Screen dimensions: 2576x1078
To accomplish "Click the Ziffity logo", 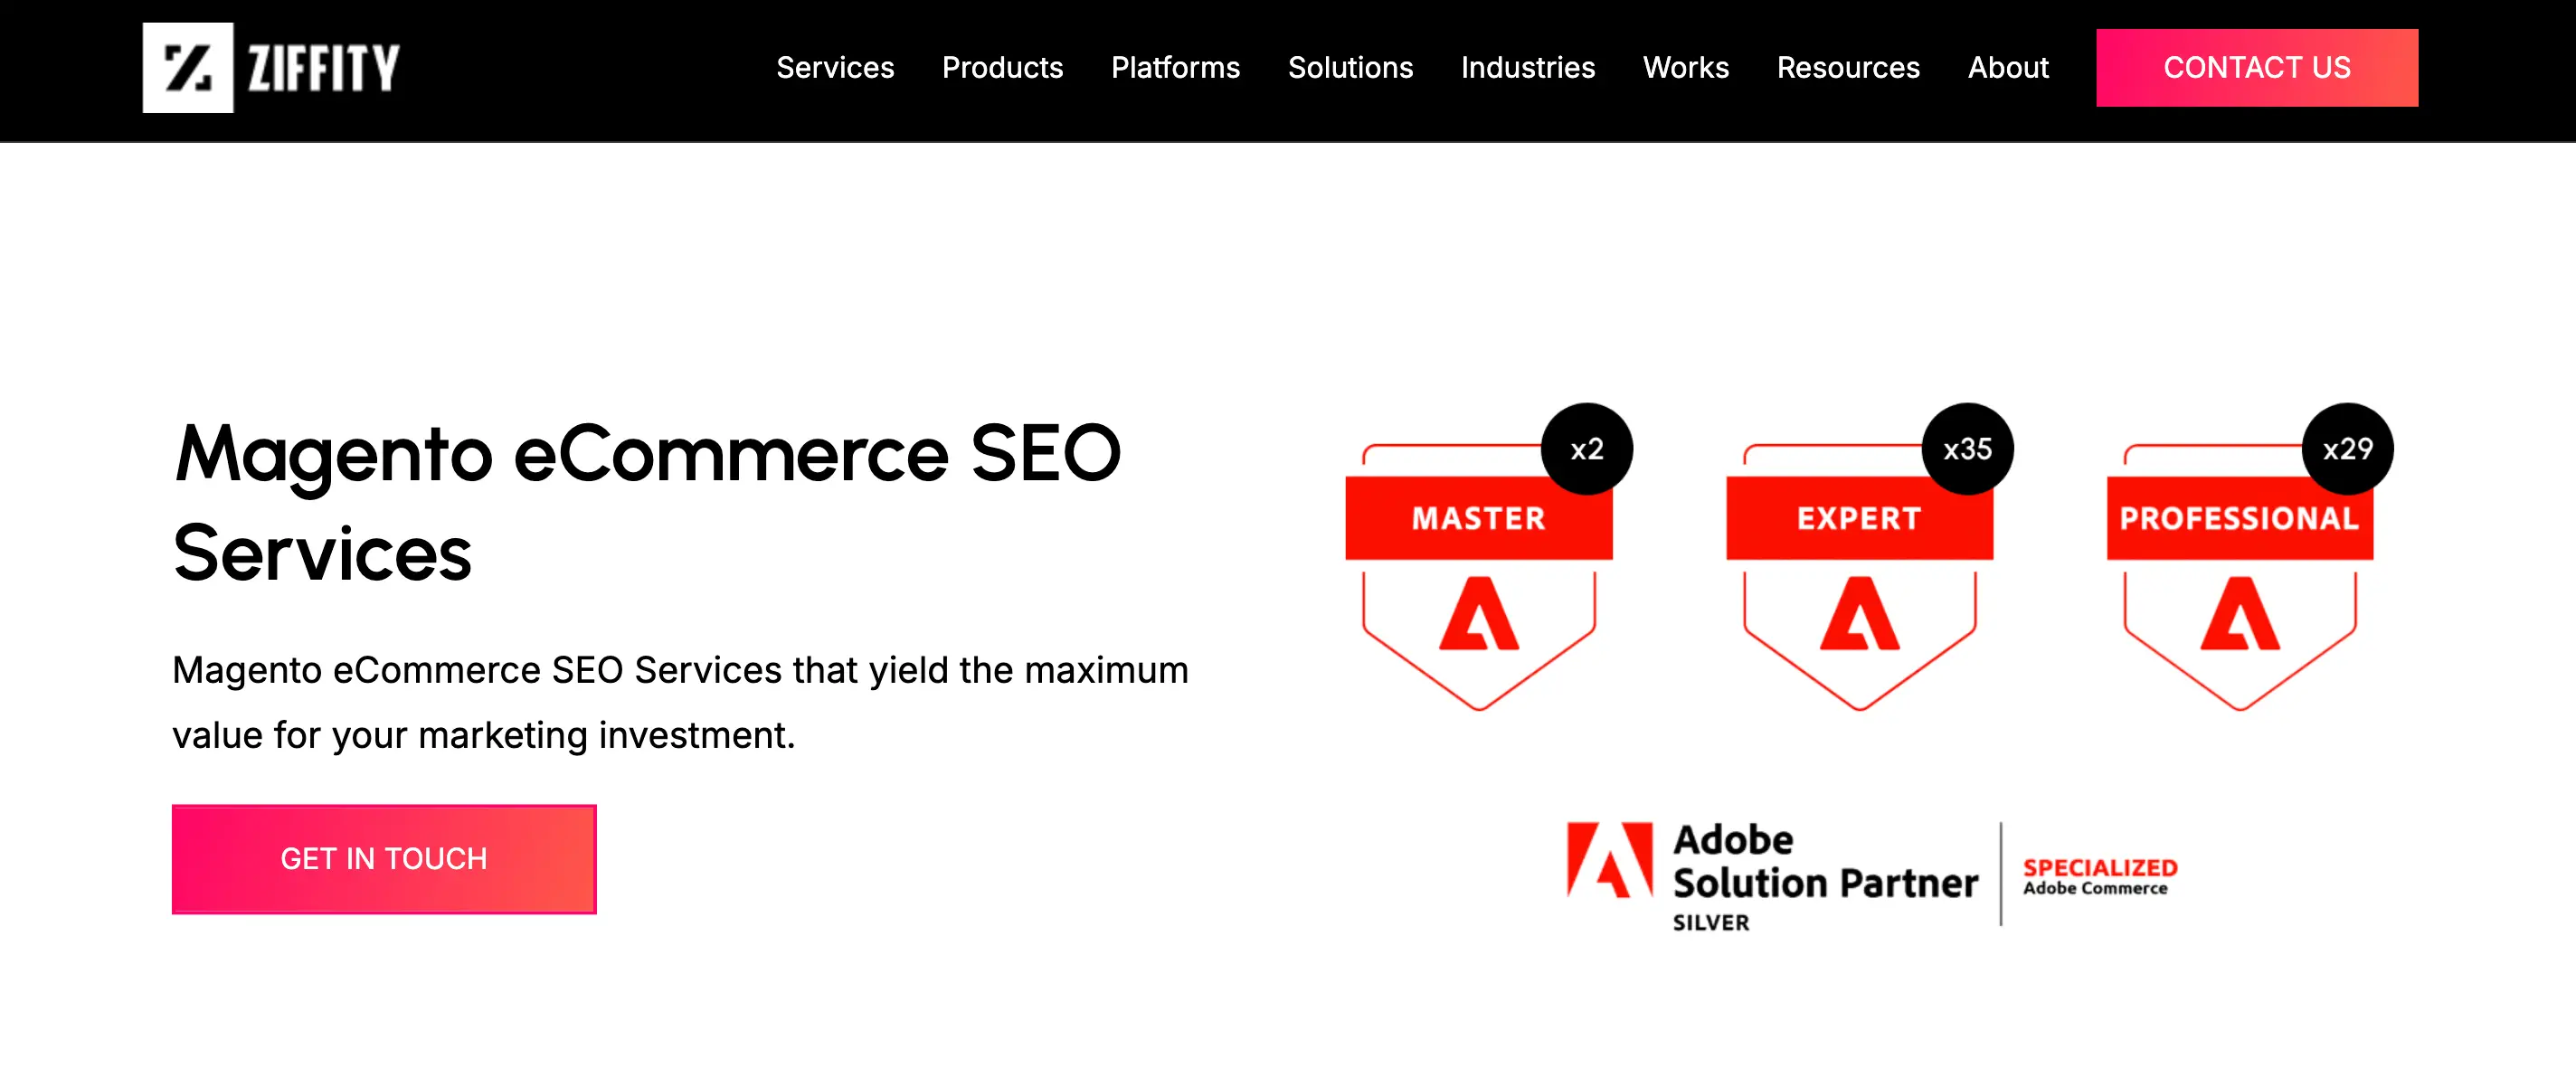I will [270, 67].
